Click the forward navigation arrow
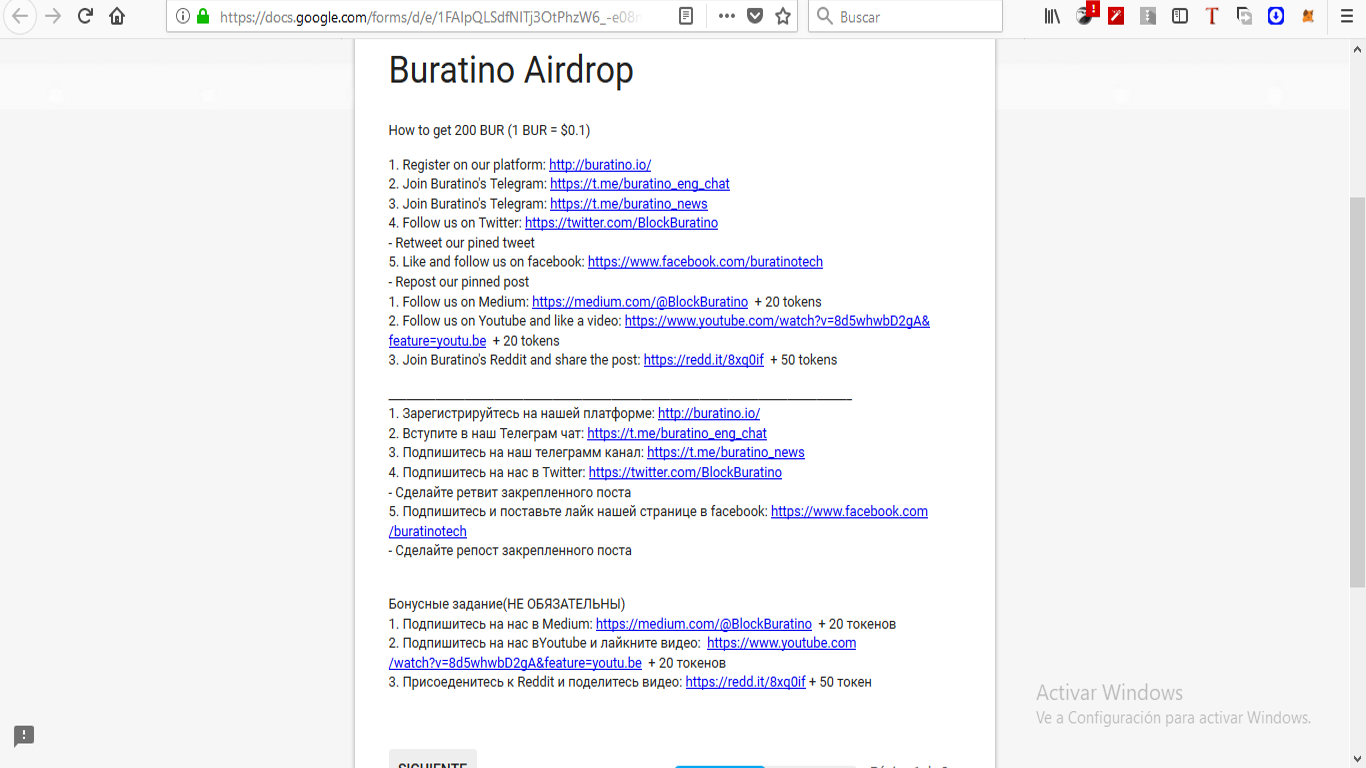The height and width of the screenshot is (768, 1366). pos(53,16)
